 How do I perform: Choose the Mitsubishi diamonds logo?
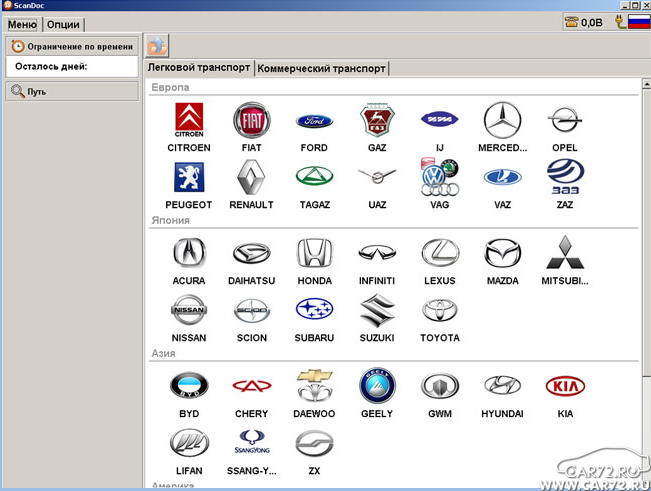coord(565,252)
